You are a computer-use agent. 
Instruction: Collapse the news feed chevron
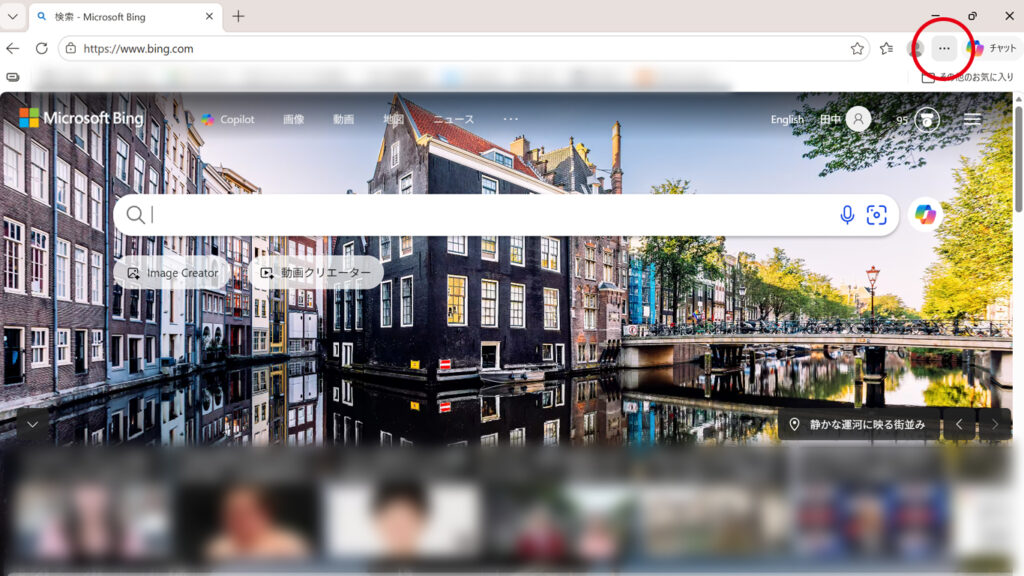[x=32, y=424]
